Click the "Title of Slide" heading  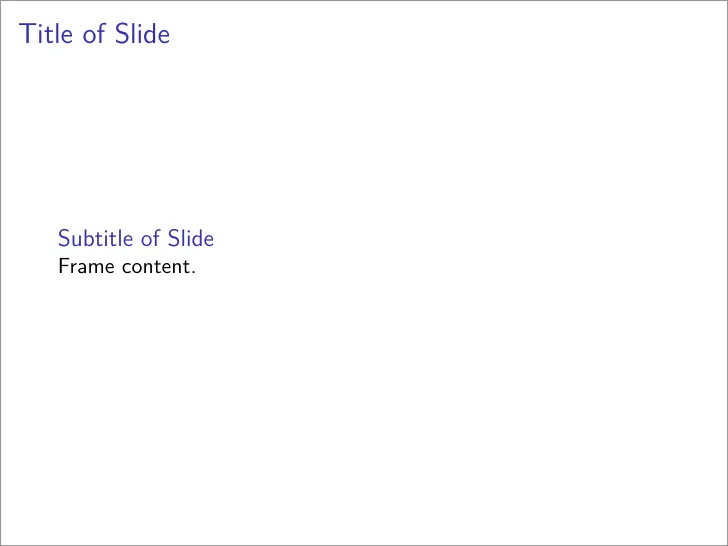click(x=94, y=34)
